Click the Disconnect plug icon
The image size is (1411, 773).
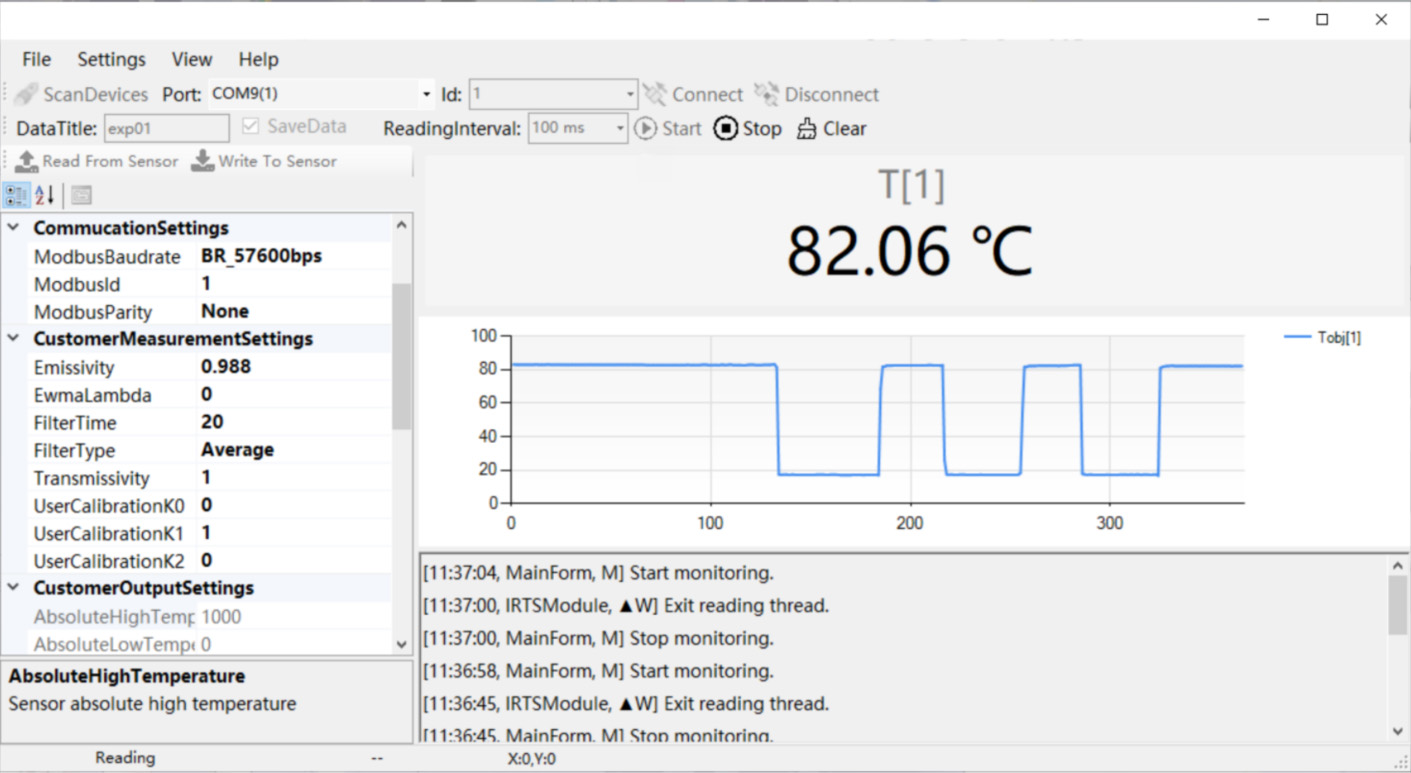767,94
